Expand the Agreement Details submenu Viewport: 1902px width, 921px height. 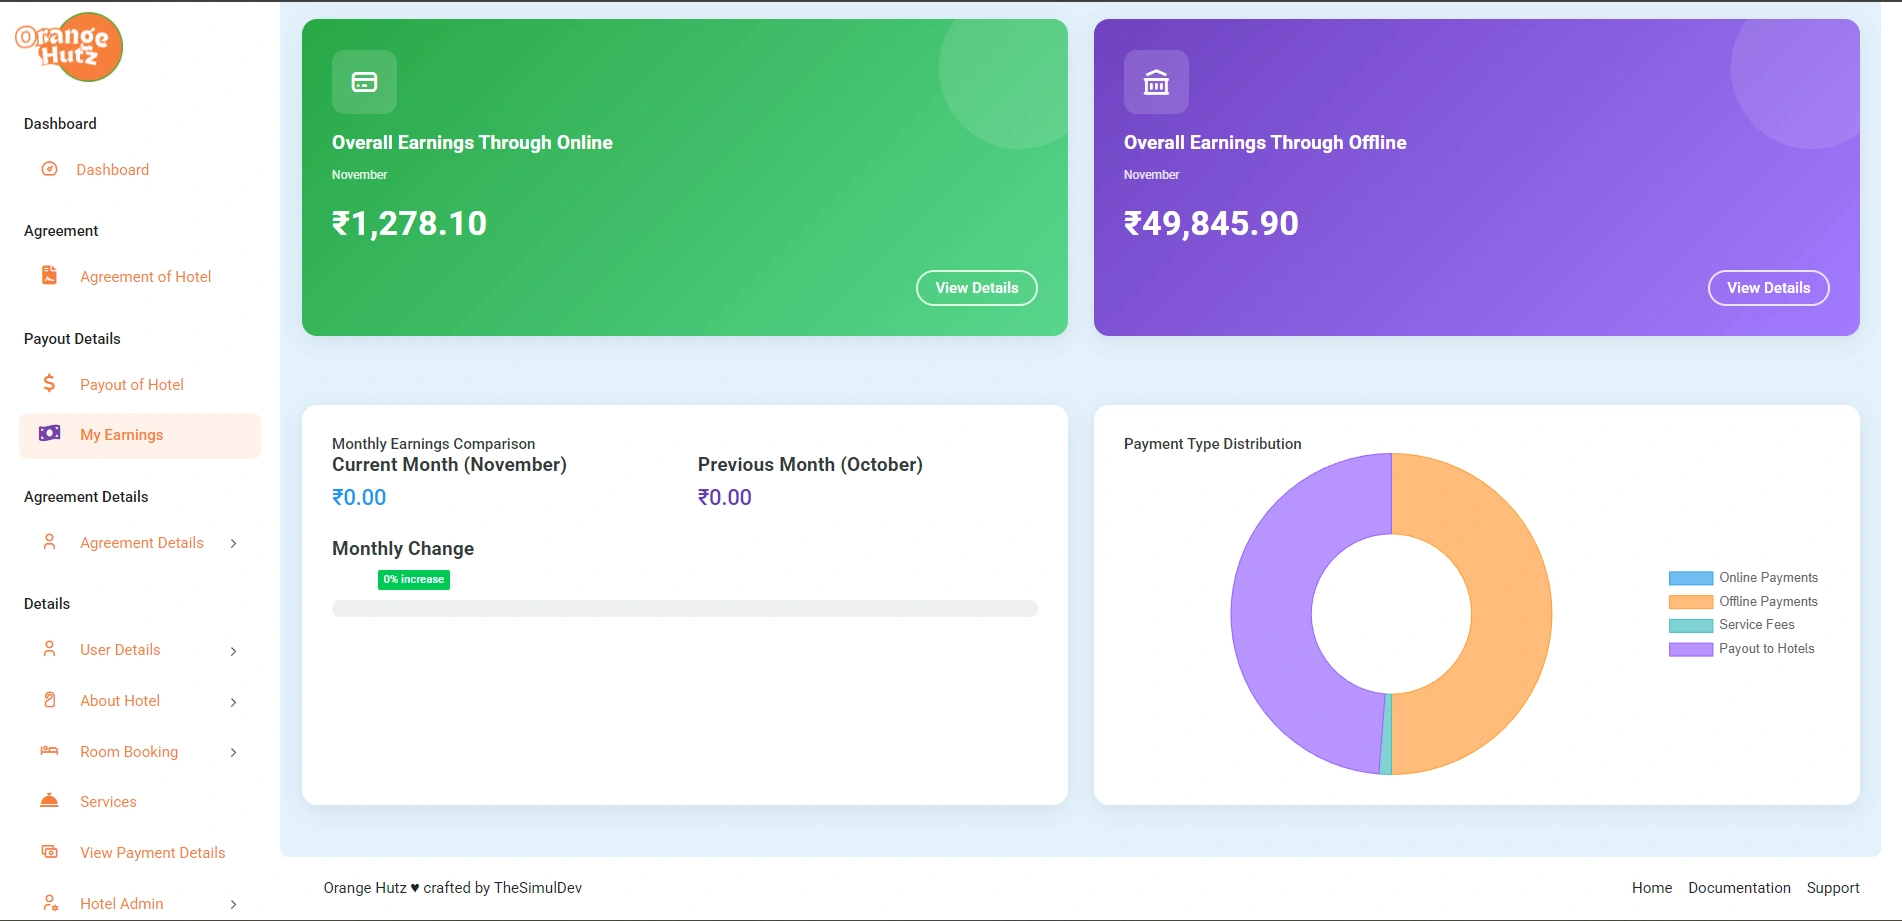(233, 544)
